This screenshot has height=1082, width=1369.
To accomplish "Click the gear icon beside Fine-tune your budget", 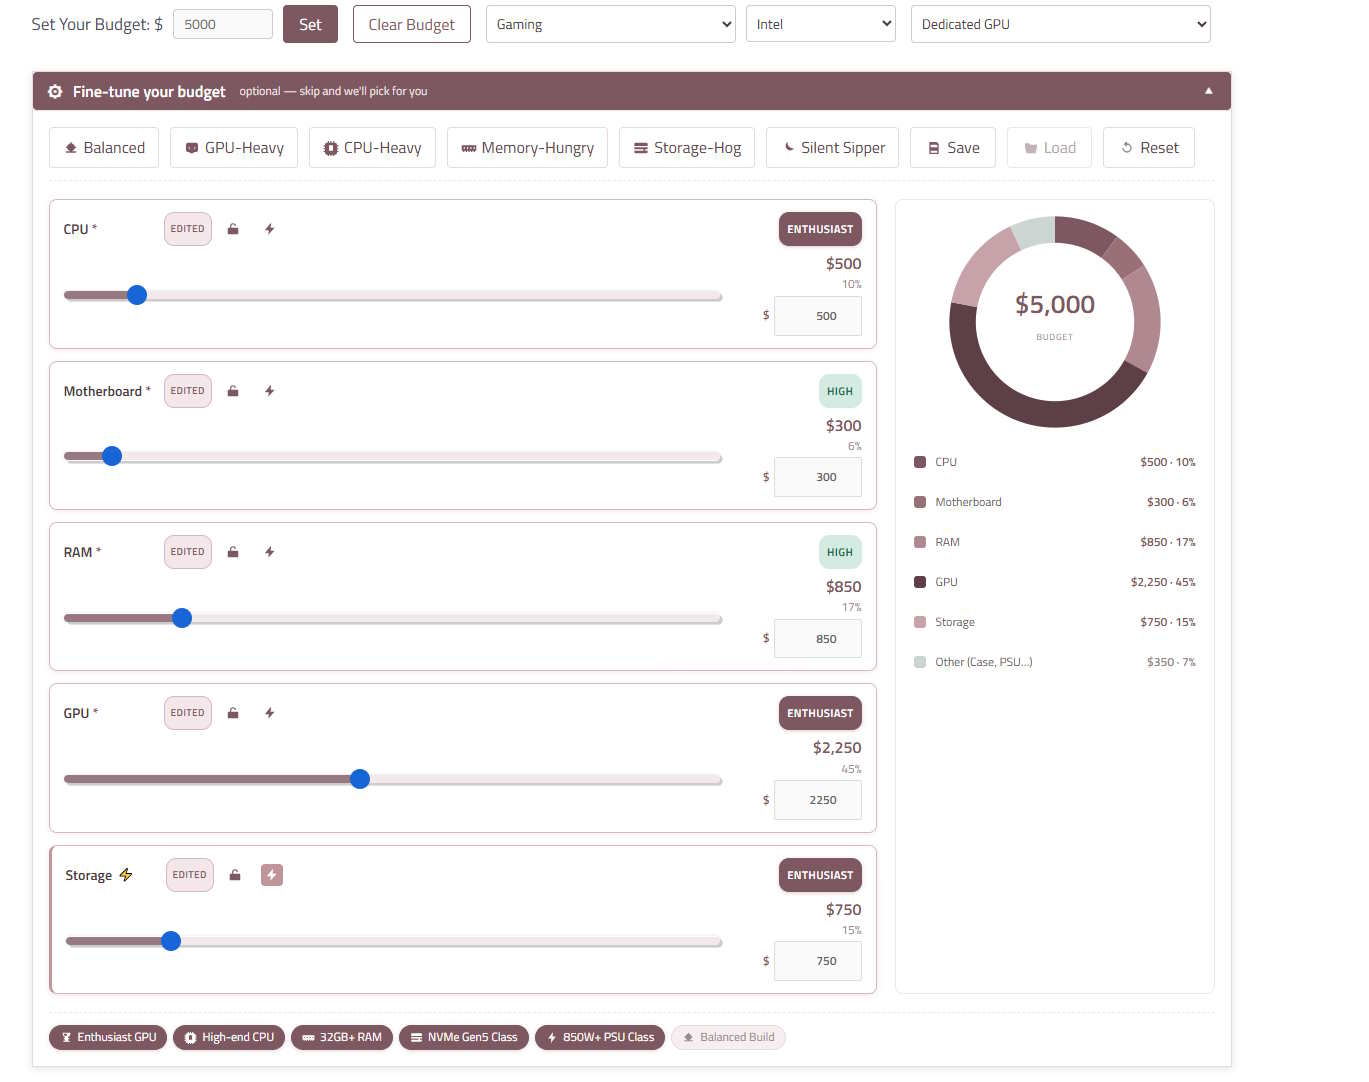I will tap(55, 91).
